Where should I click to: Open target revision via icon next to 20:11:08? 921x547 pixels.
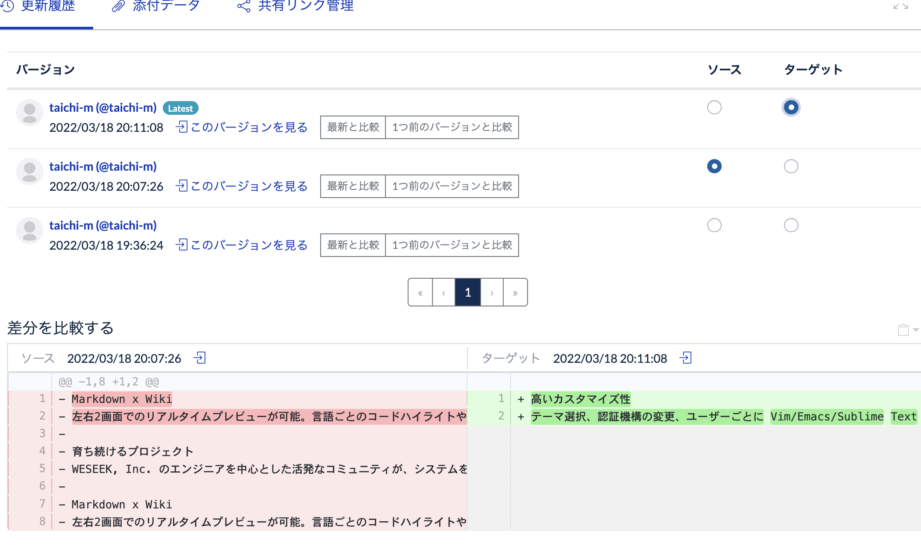[x=686, y=357]
